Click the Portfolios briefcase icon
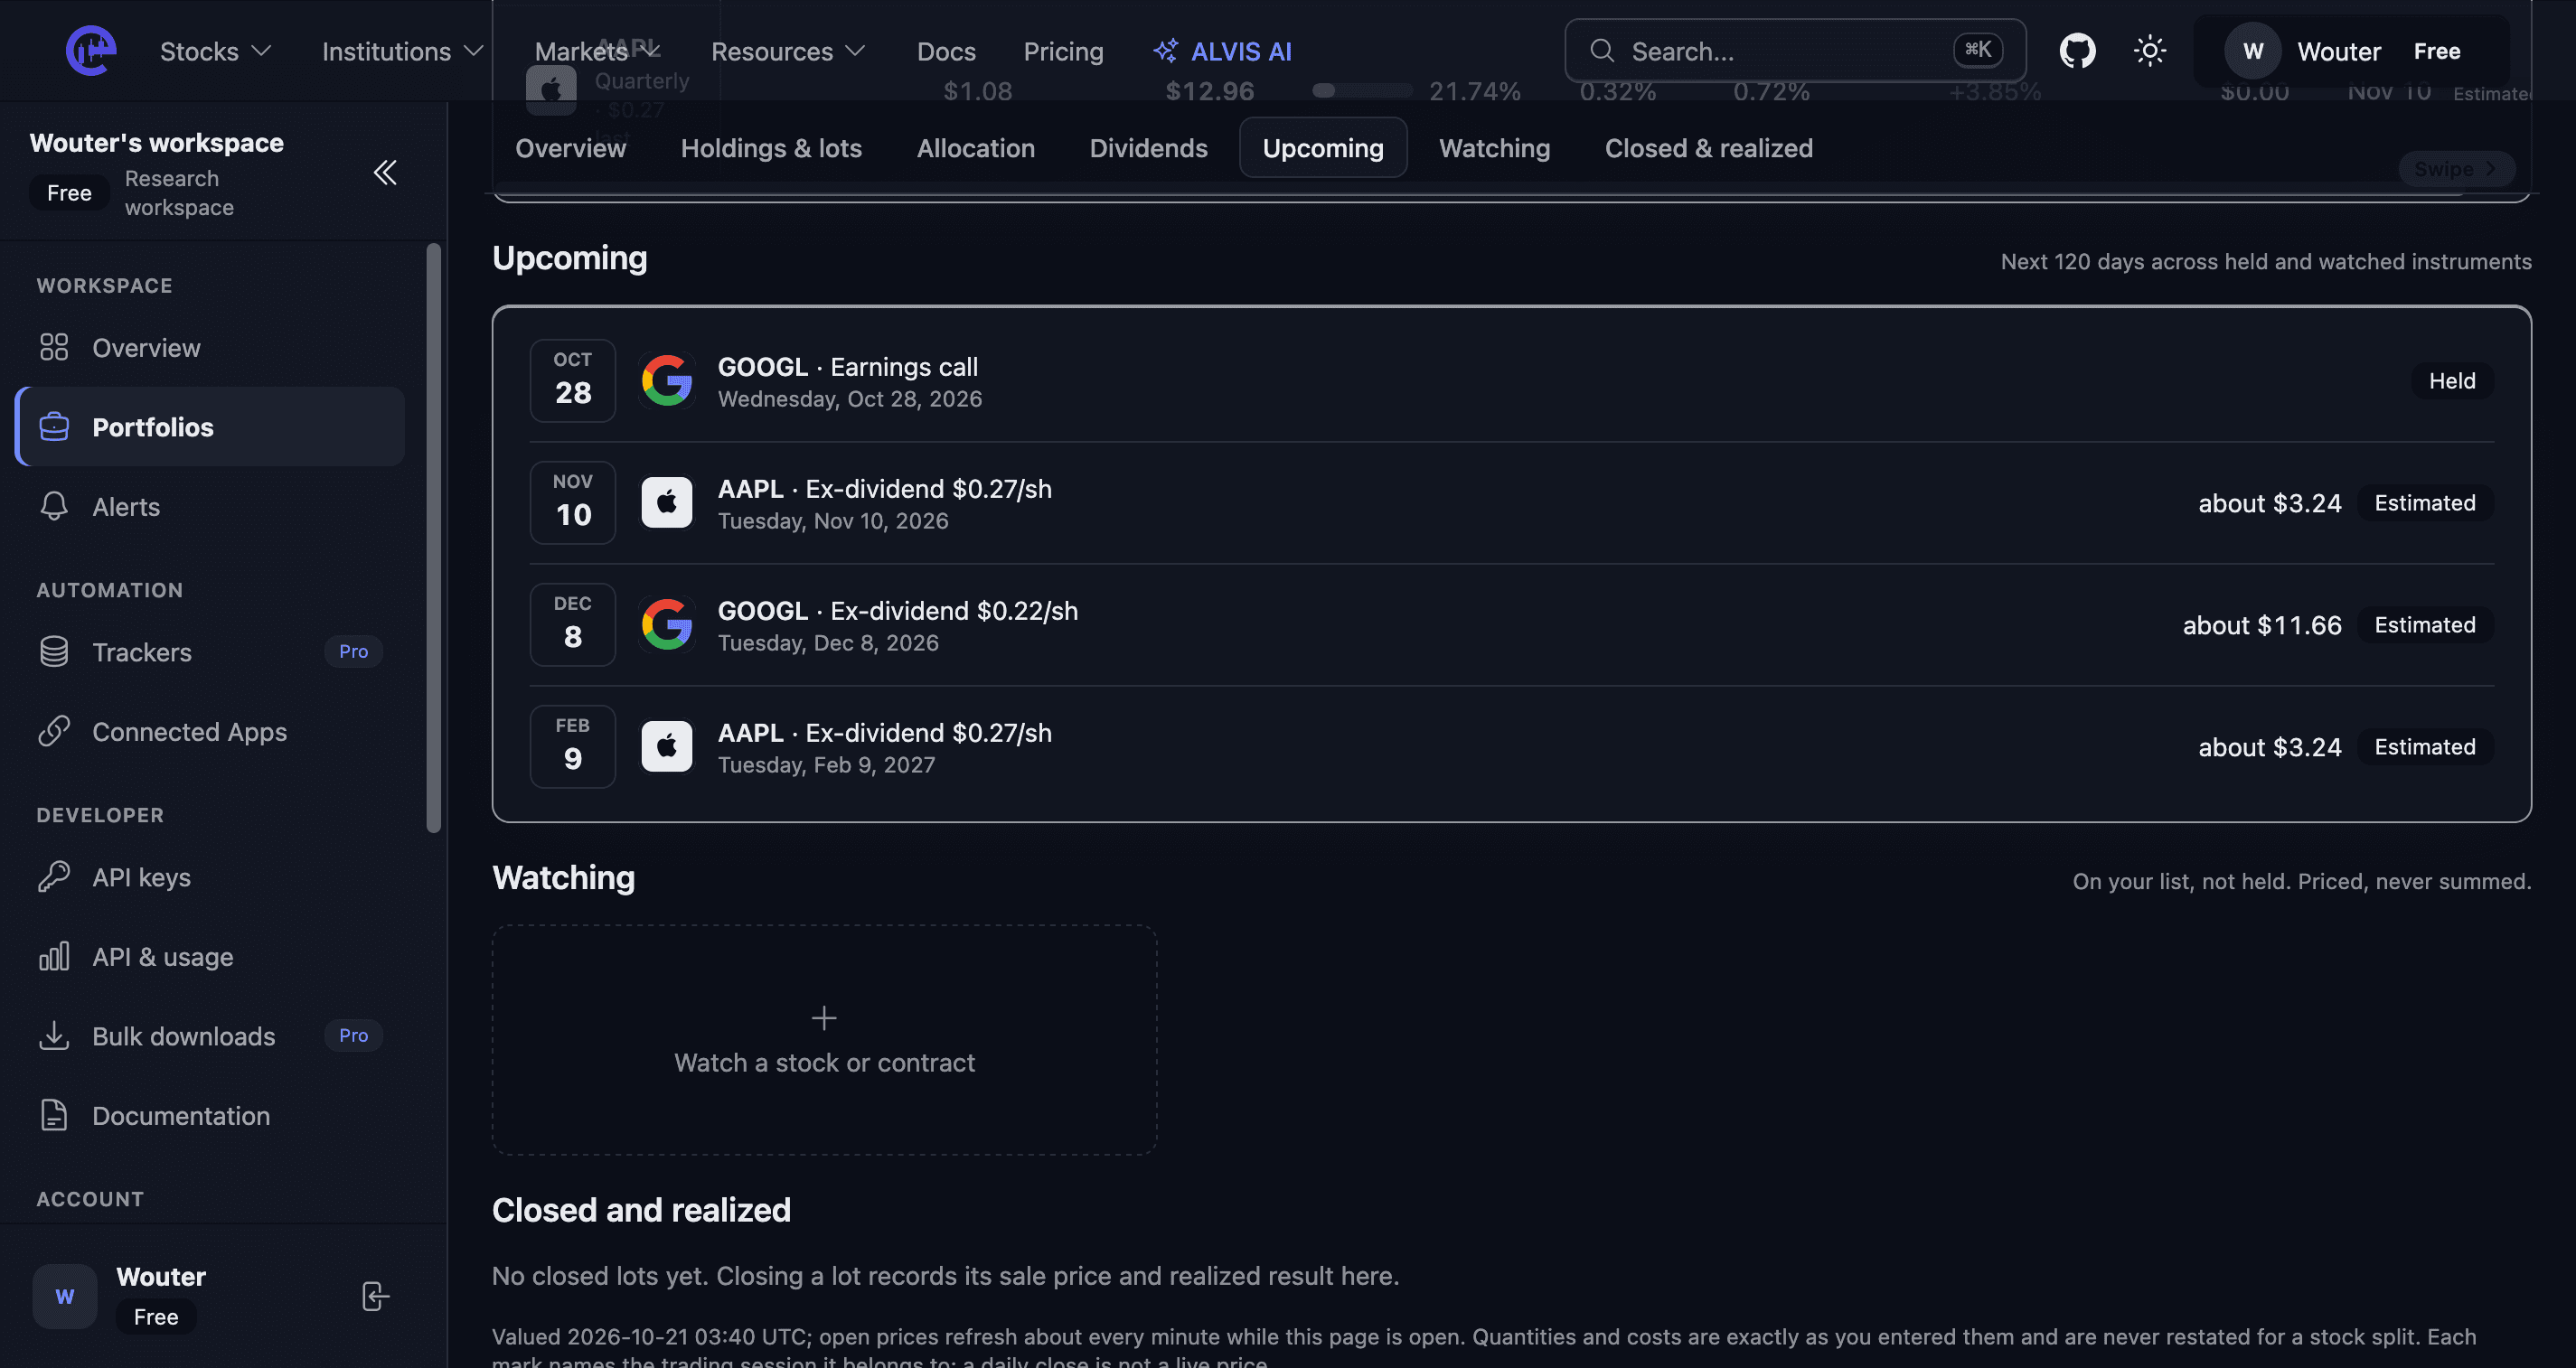Viewport: 2576px width, 1368px height. [54, 427]
